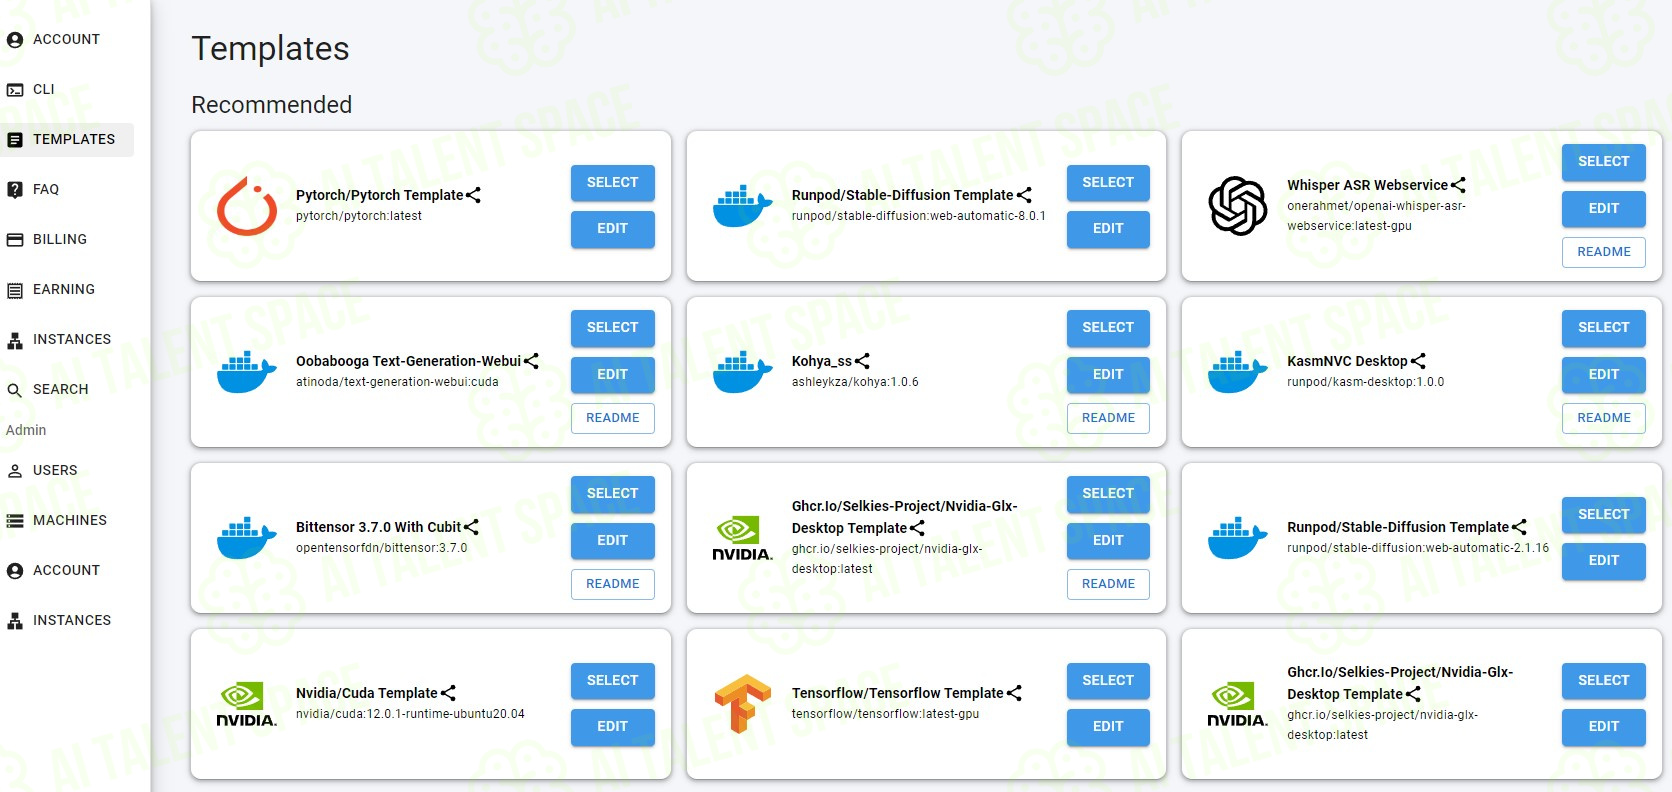Select the Oobabooga Text-Generation-Webui template
The height and width of the screenshot is (792, 1672).
(613, 328)
